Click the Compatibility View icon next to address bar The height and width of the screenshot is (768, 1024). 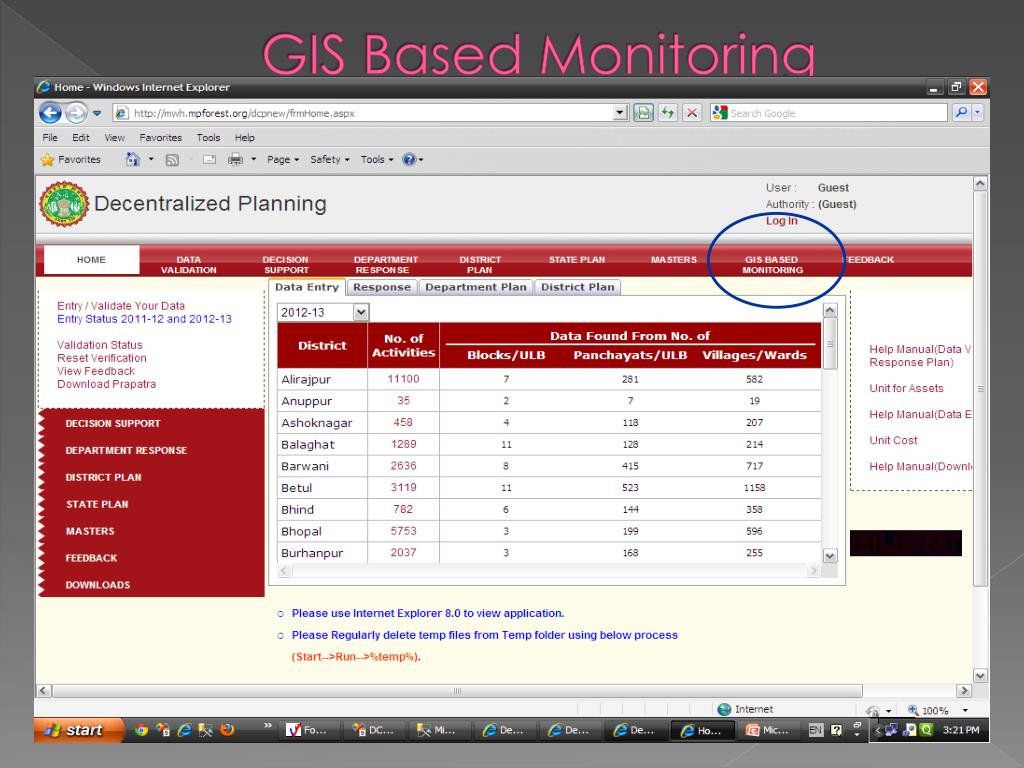(643, 113)
